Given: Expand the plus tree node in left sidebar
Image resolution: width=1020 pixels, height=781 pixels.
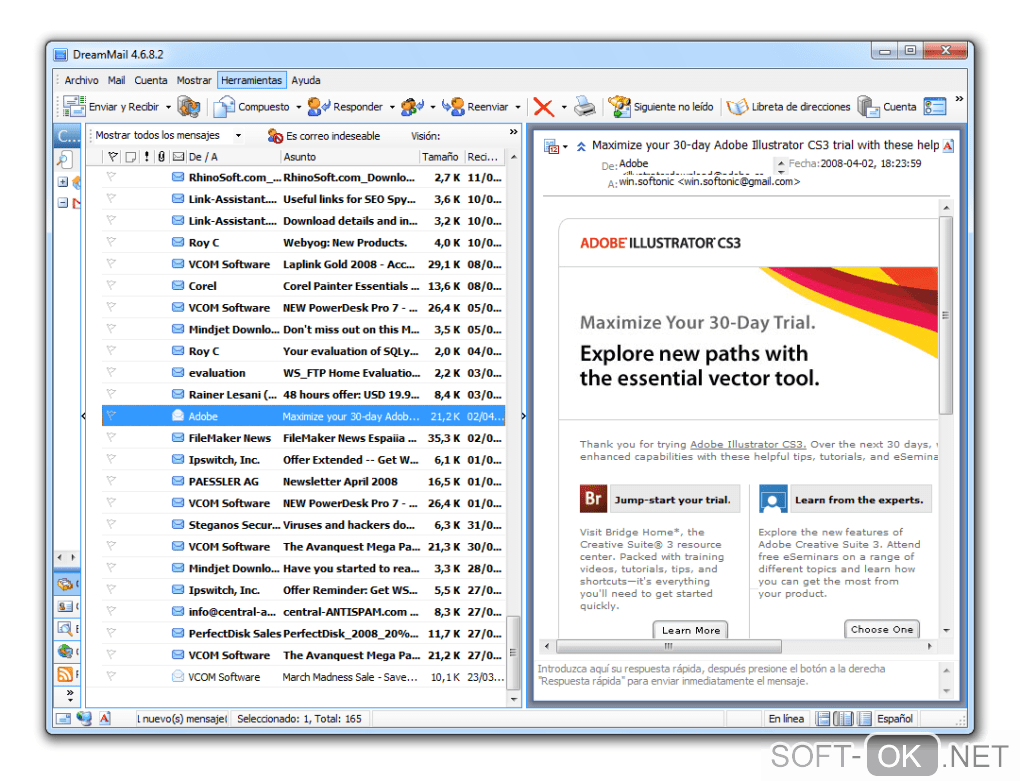Looking at the screenshot, I should (62, 182).
